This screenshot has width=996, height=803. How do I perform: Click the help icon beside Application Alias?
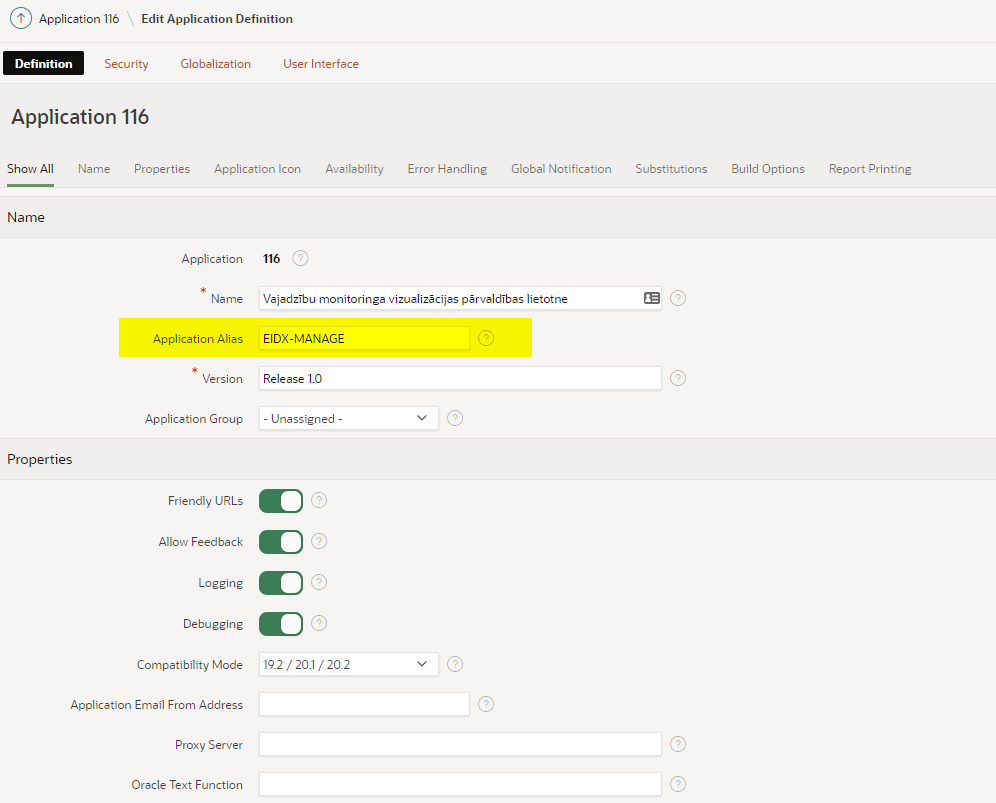[x=486, y=338]
